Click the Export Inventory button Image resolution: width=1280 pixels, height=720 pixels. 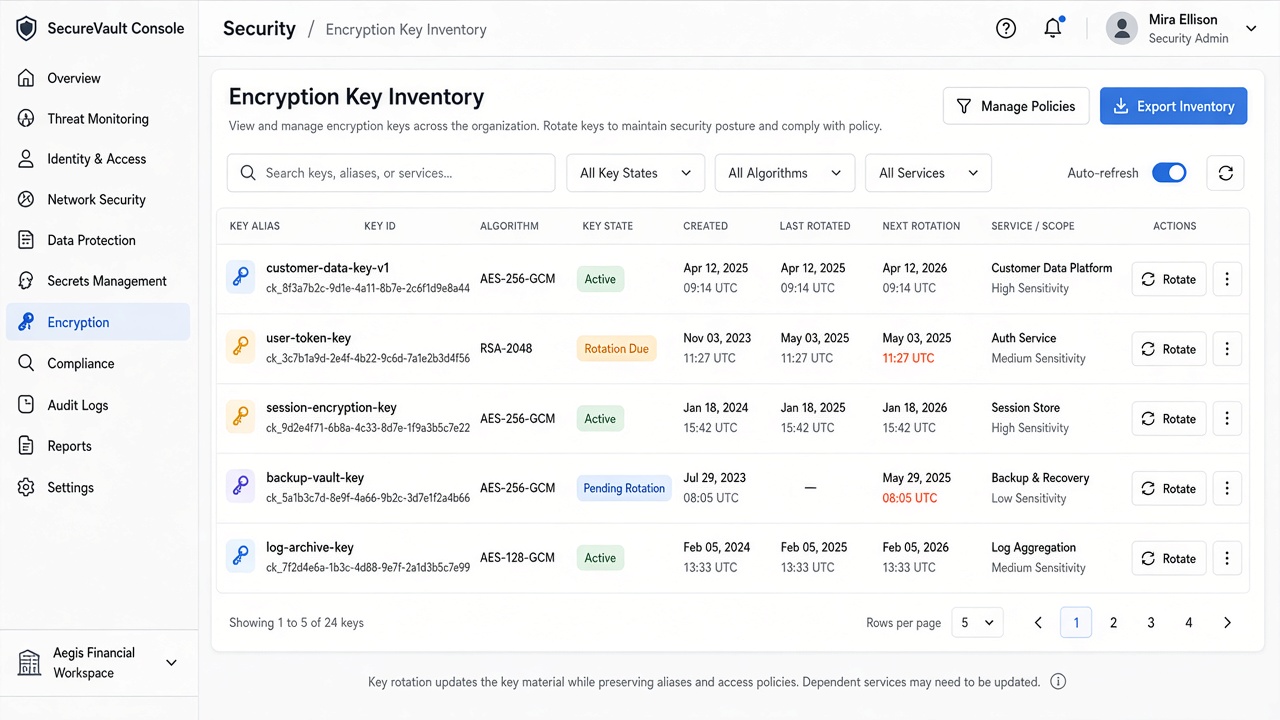[1173, 106]
